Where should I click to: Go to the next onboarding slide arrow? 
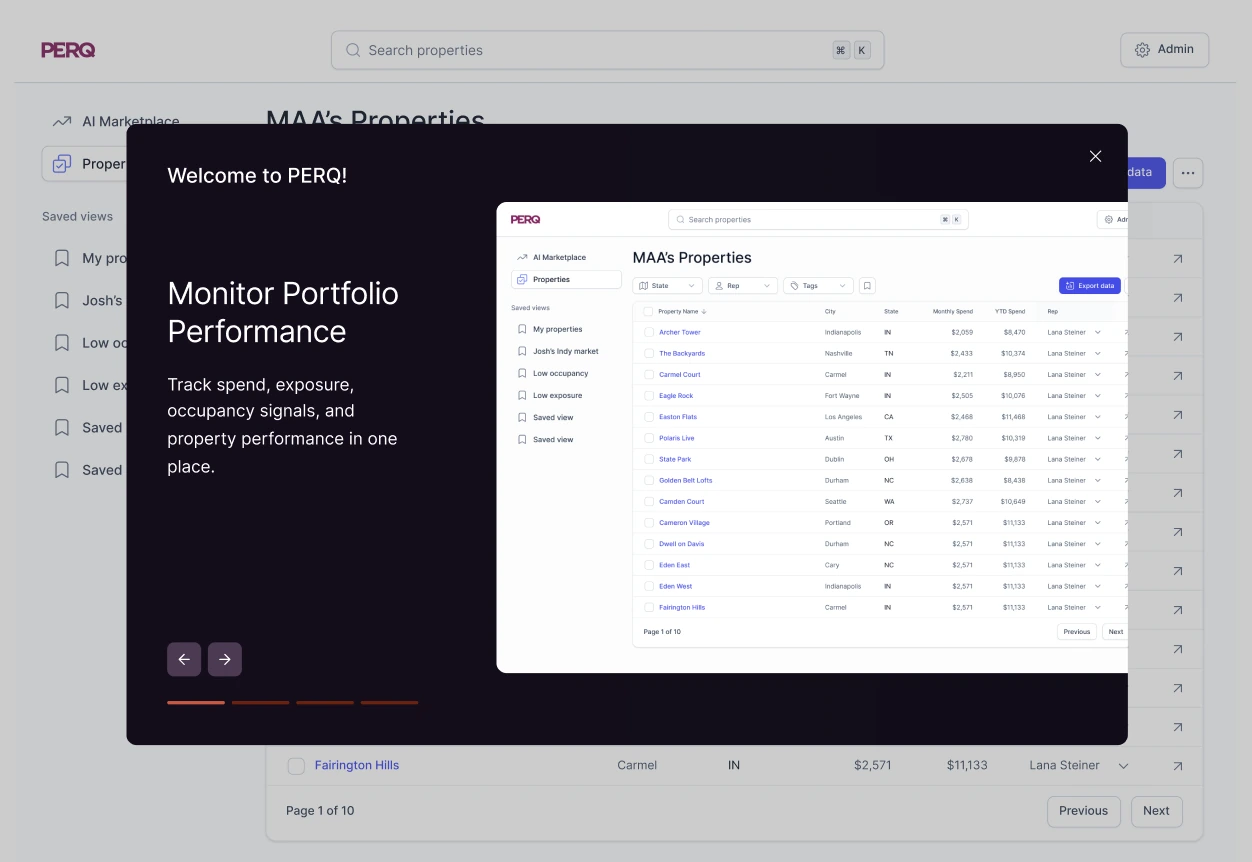point(225,659)
